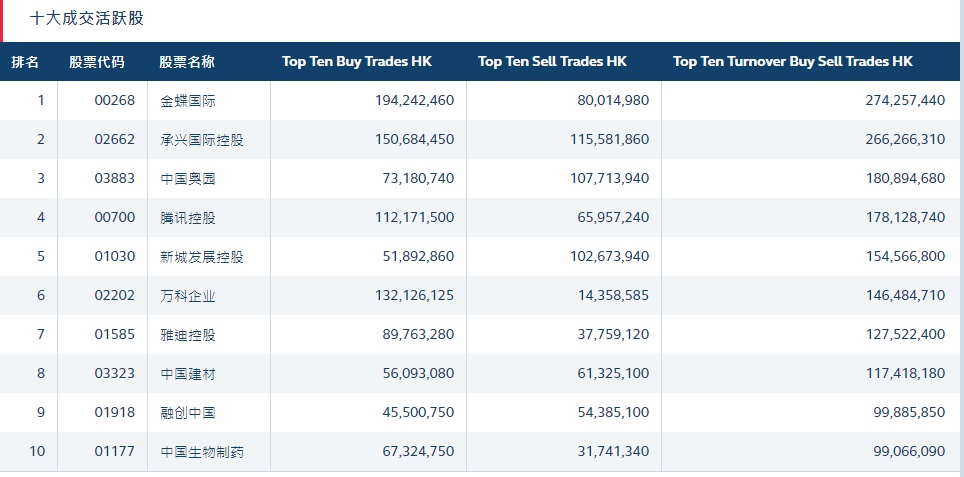
Task: Click turnover value 266,266,310
Action: coord(905,140)
